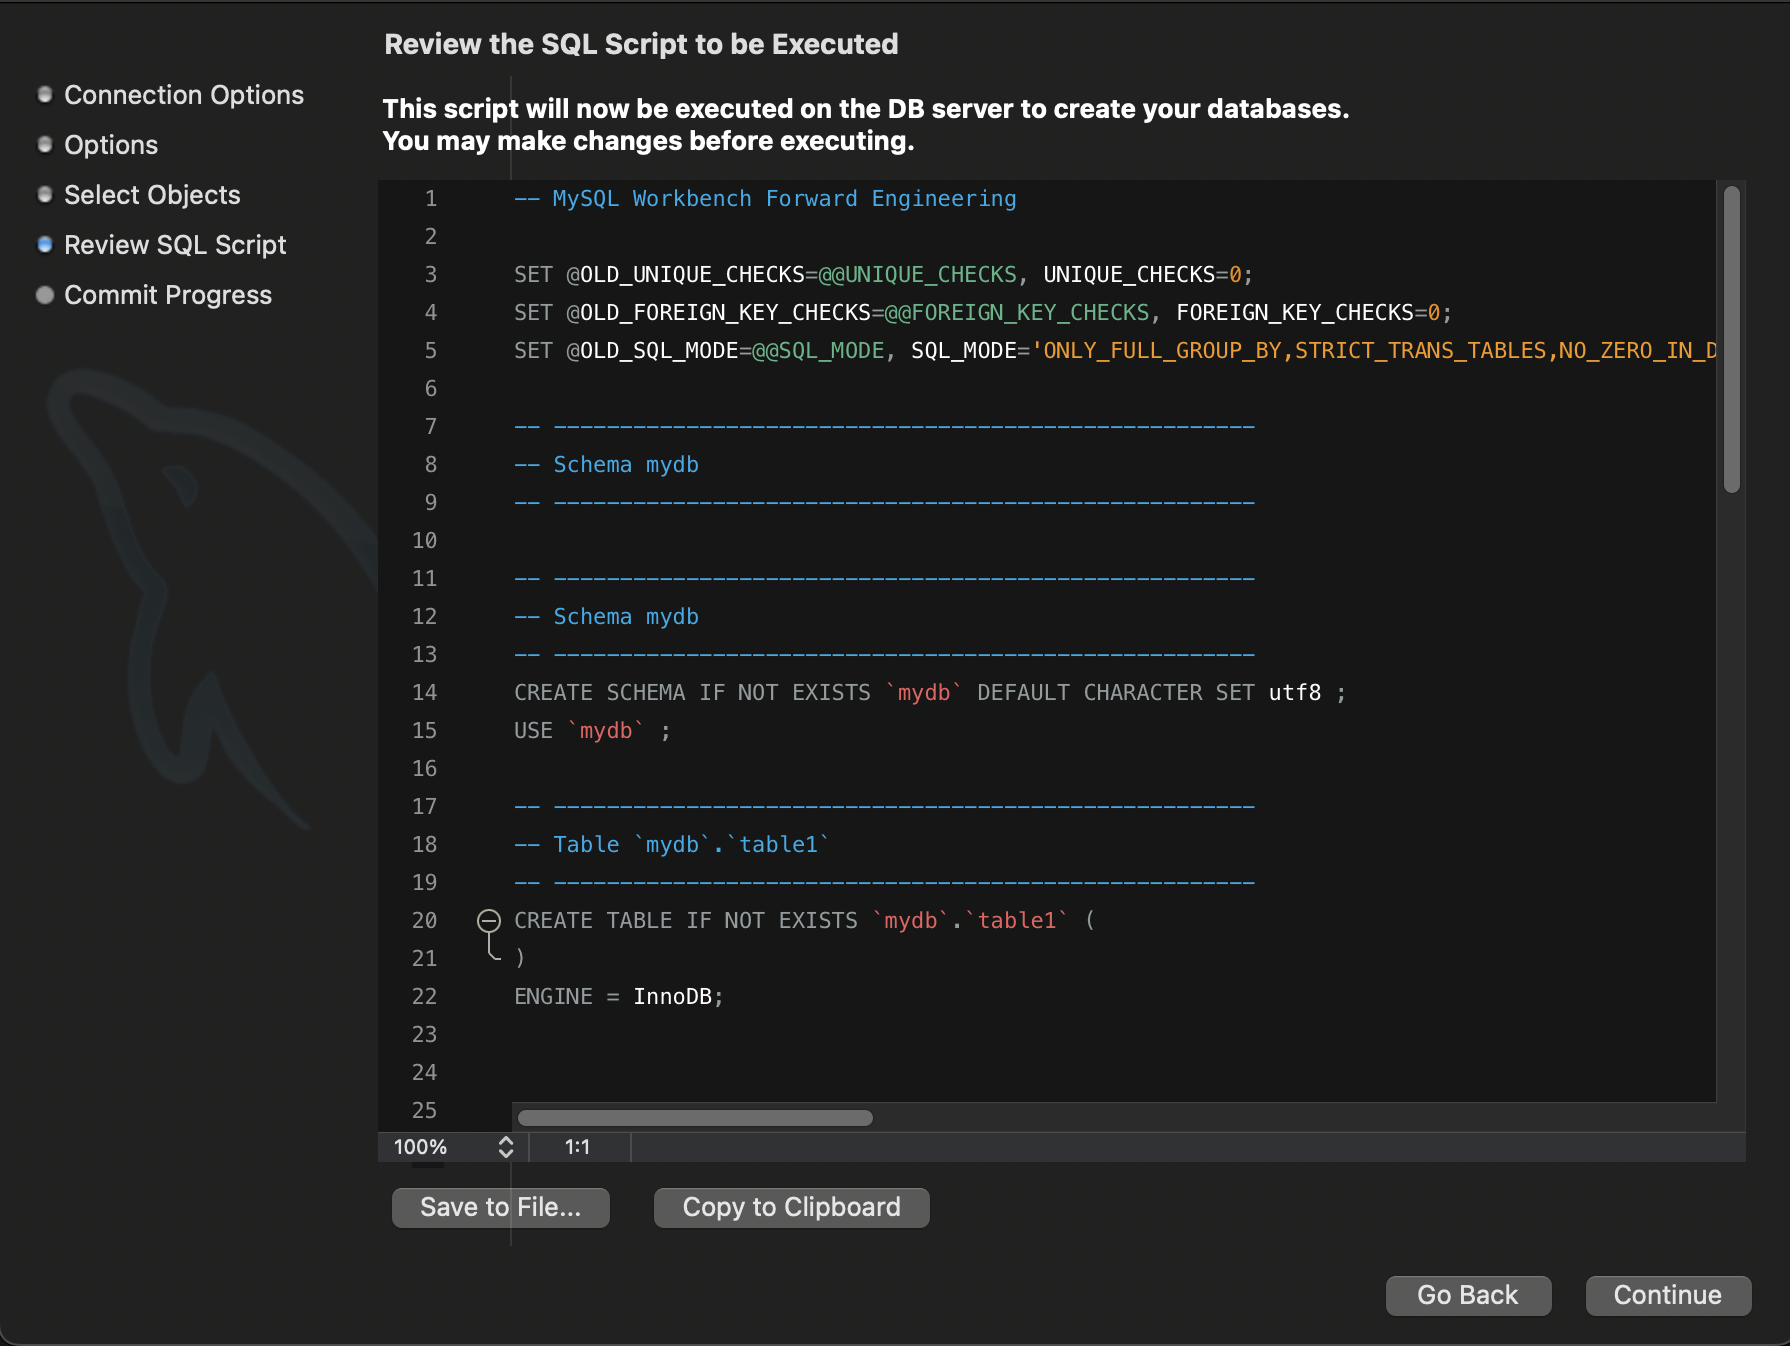Save the script with Save to File

click(500, 1207)
